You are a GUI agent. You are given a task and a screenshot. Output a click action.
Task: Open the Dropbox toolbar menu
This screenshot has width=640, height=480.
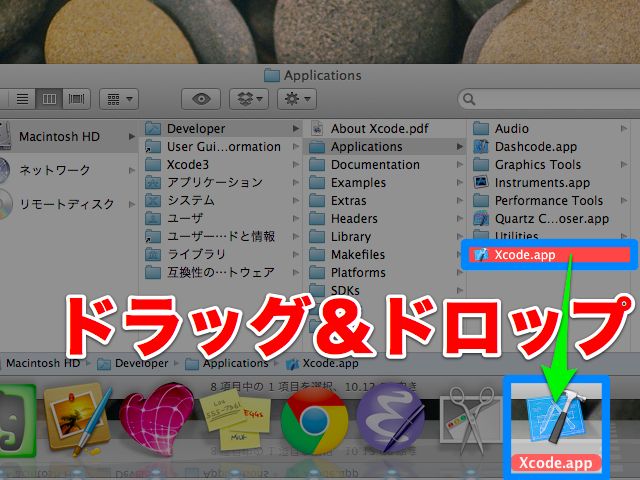pos(249,99)
